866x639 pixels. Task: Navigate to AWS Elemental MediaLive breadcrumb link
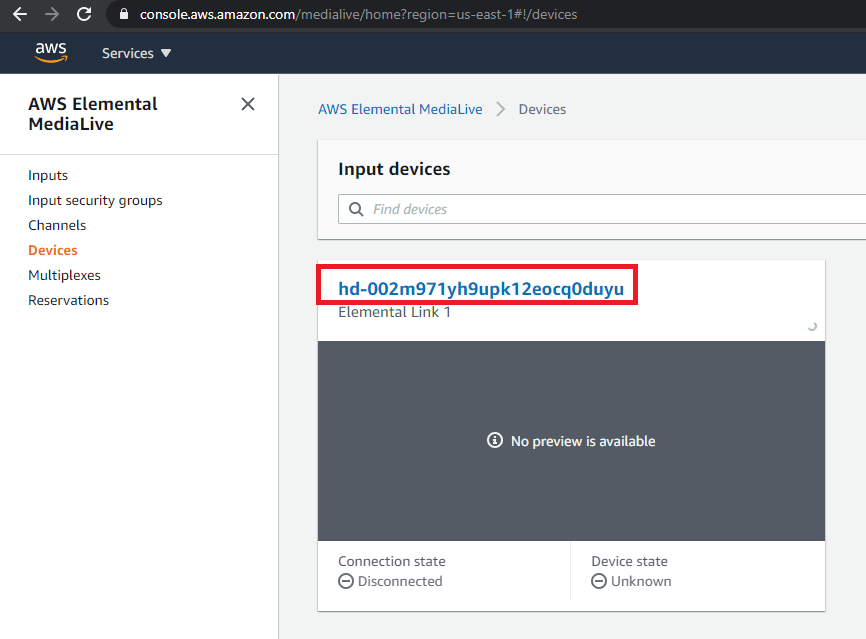click(400, 109)
